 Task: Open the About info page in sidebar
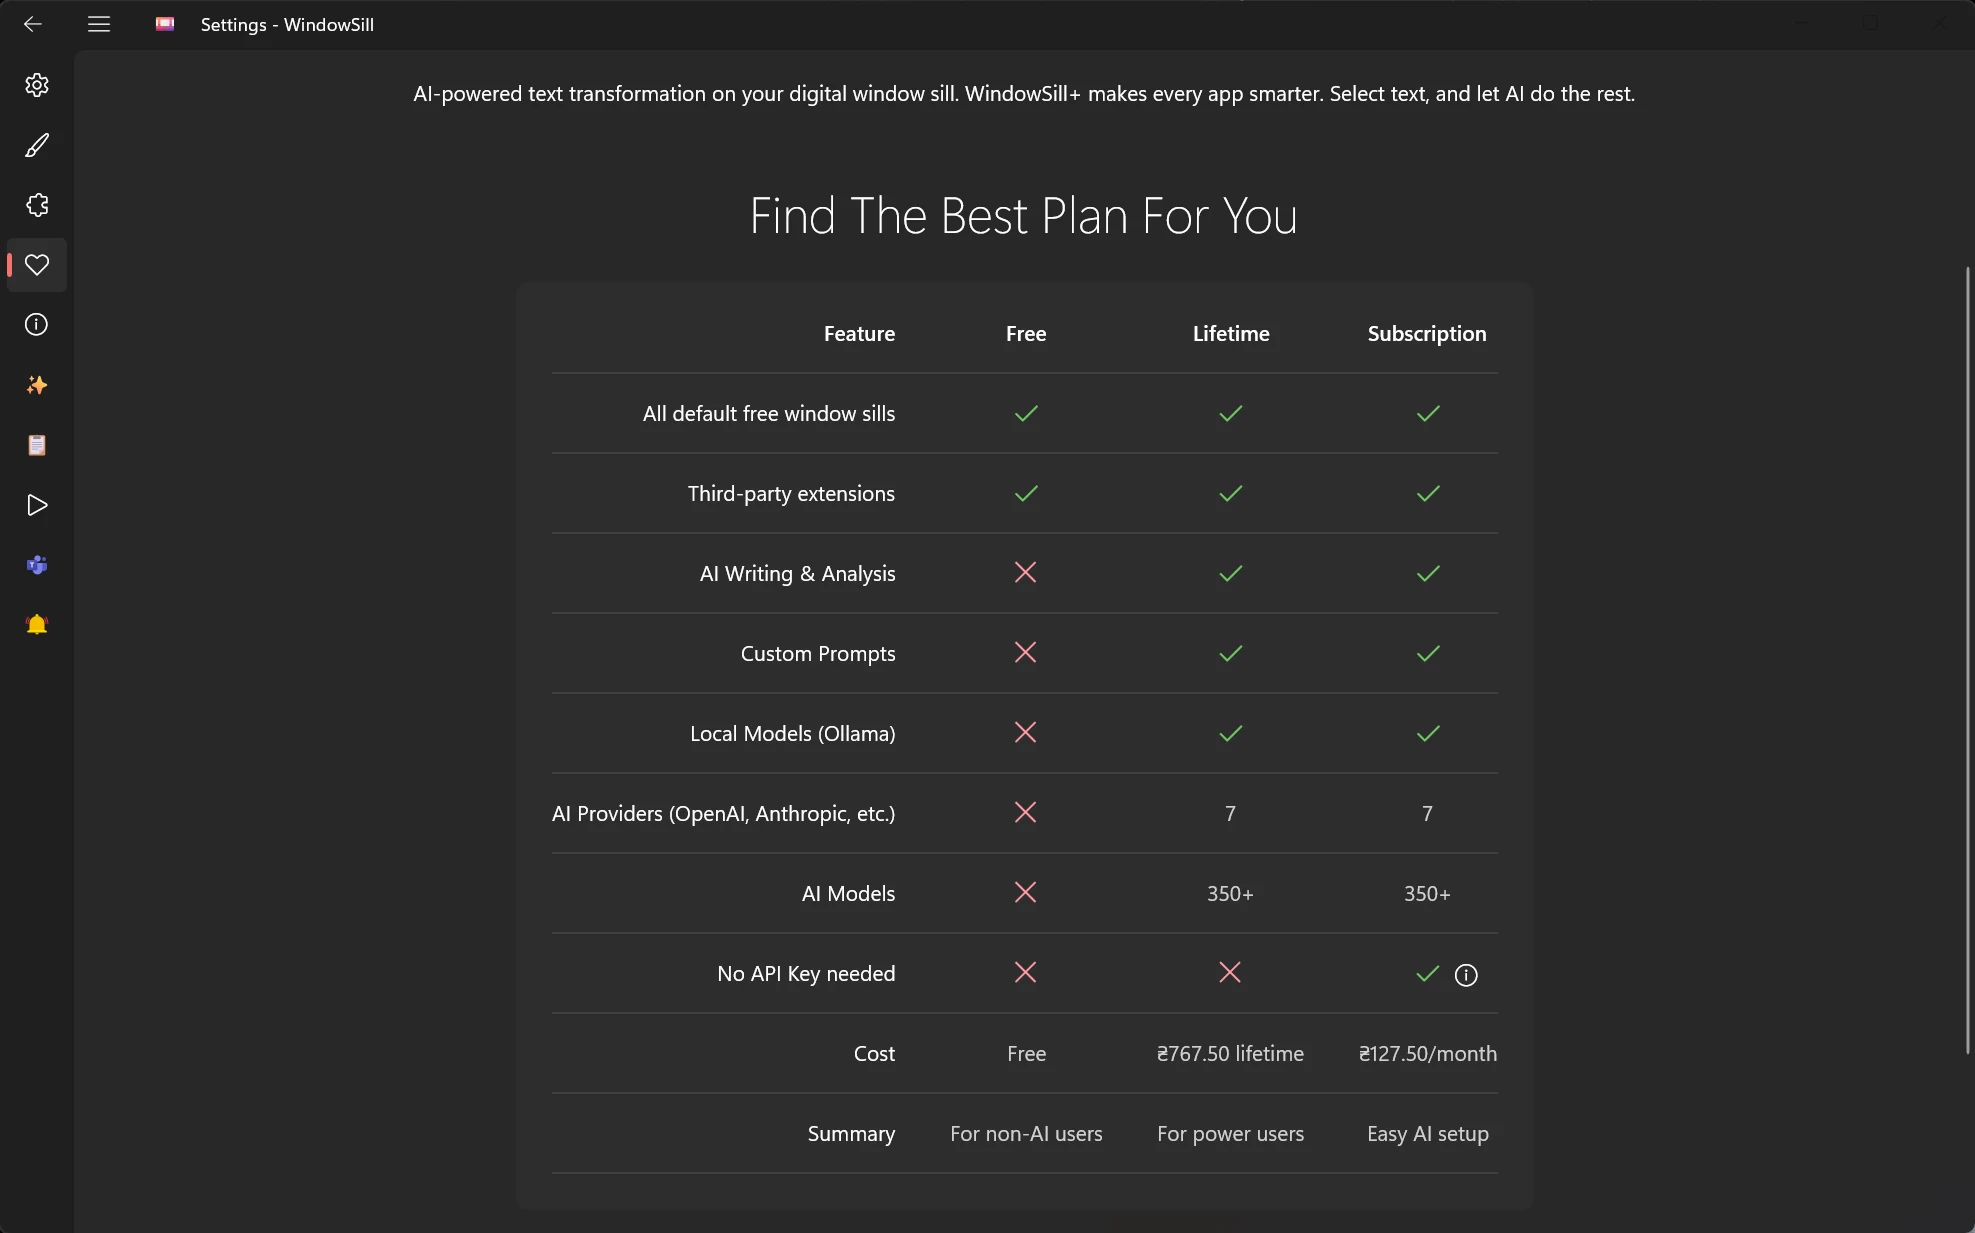pyautogui.click(x=37, y=325)
